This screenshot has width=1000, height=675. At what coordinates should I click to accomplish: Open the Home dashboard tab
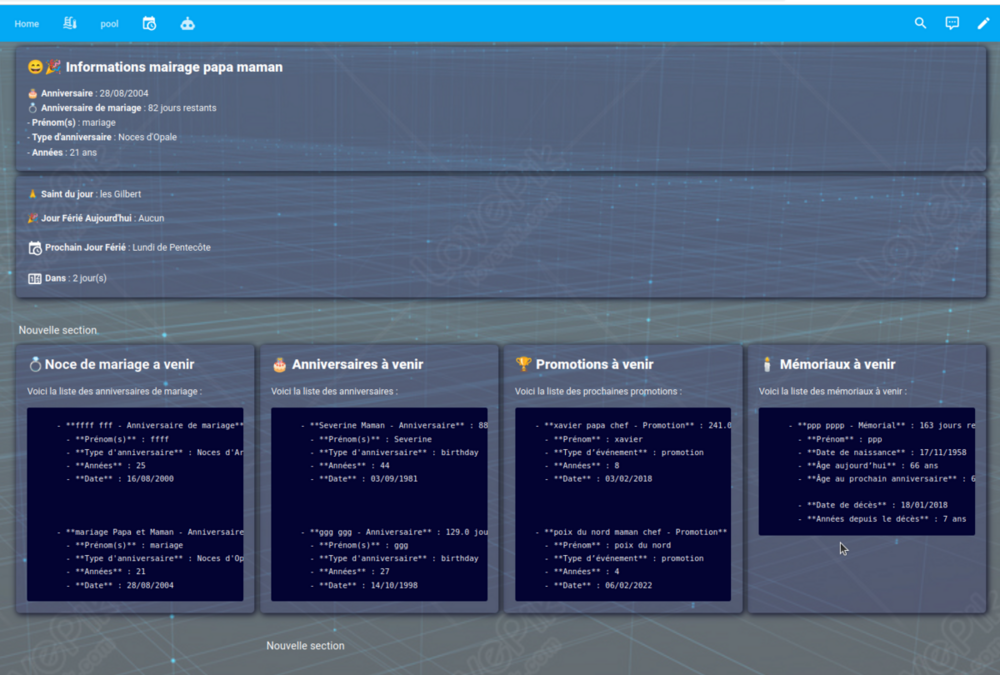[x=27, y=24]
